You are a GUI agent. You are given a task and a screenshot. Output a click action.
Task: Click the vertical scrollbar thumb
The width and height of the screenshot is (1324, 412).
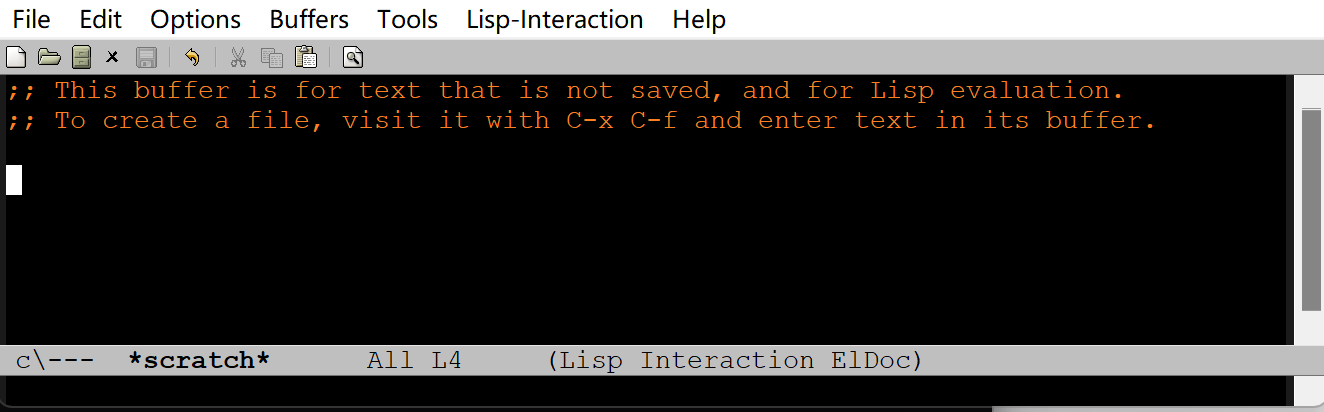1312,210
